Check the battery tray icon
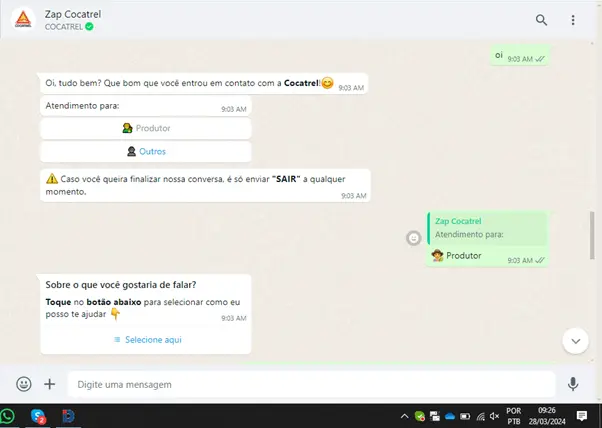602x428 pixels. click(x=465, y=416)
